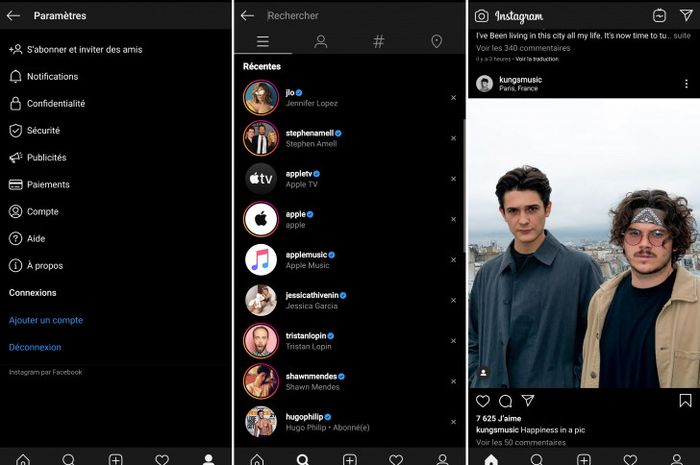Remove applemusic from recent searches
Viewport: 700px width, 465px height.
point(453,260)
